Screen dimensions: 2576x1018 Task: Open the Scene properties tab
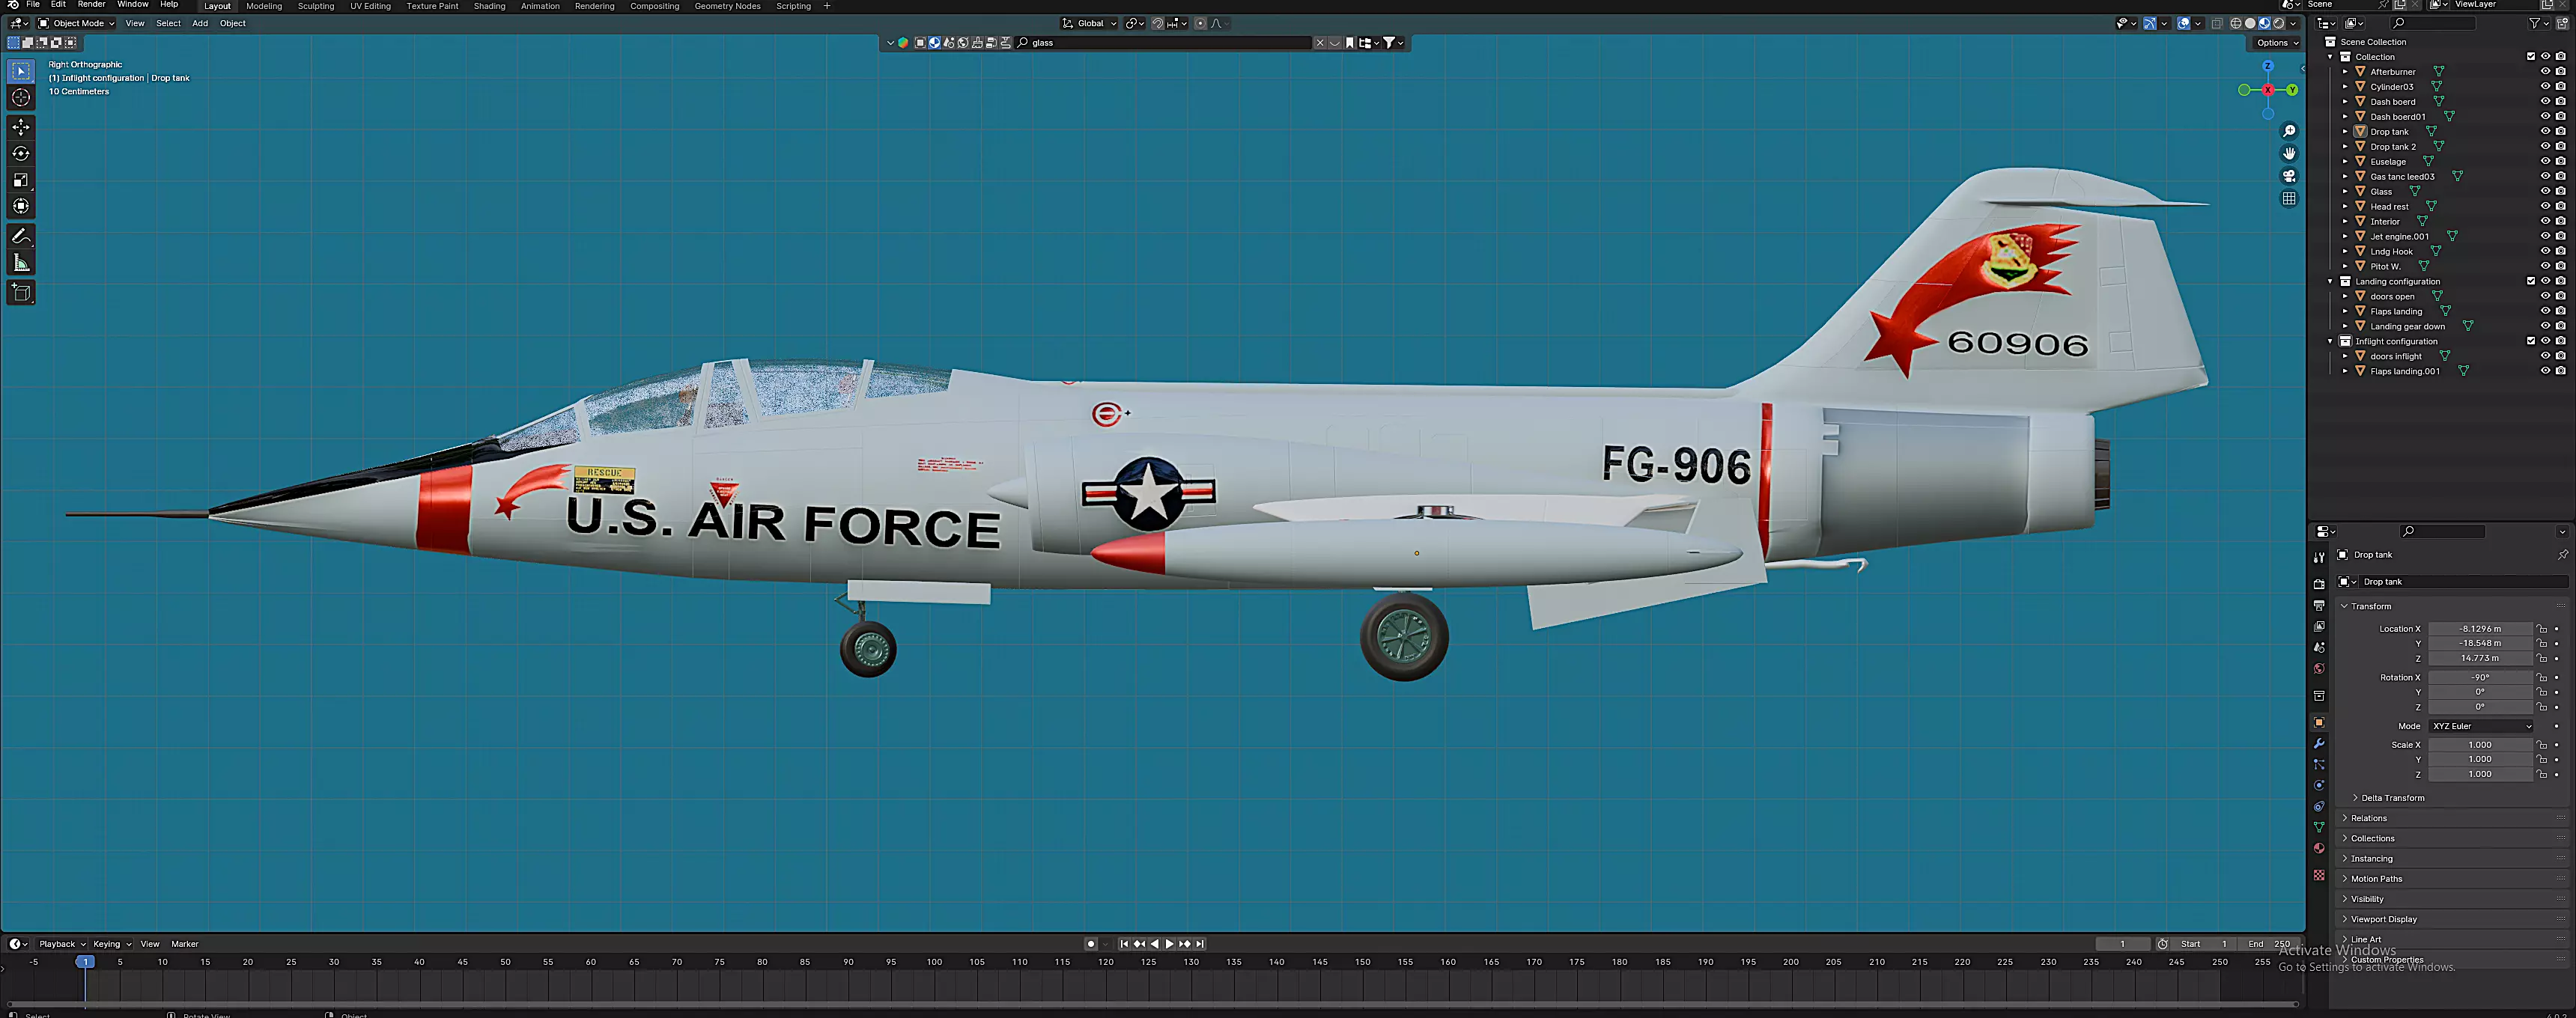point(2319,647)
